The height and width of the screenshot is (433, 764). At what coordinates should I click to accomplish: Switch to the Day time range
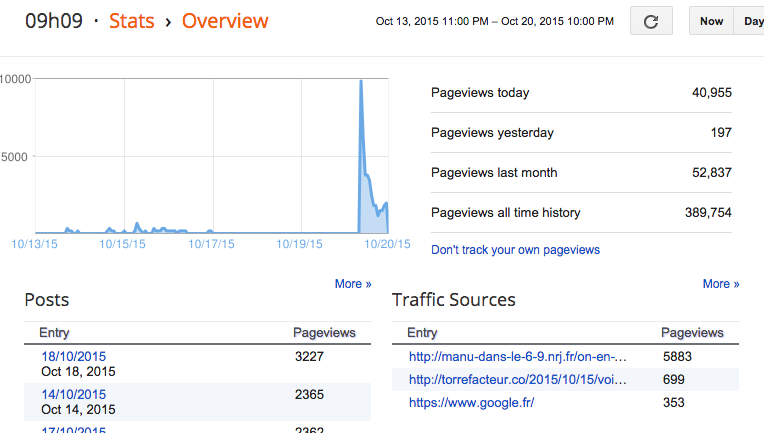pyautogui.click(x=752, y=21)
